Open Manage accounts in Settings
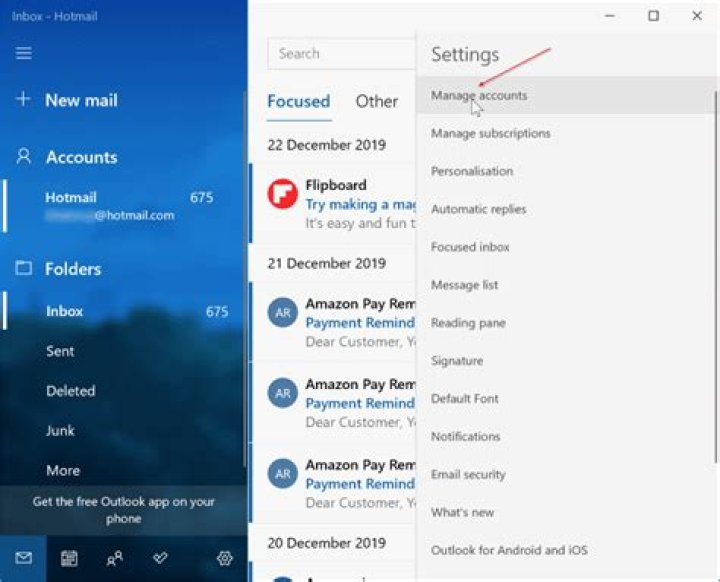720x582 pixels. pyautogui.click(x=479, y=96)
